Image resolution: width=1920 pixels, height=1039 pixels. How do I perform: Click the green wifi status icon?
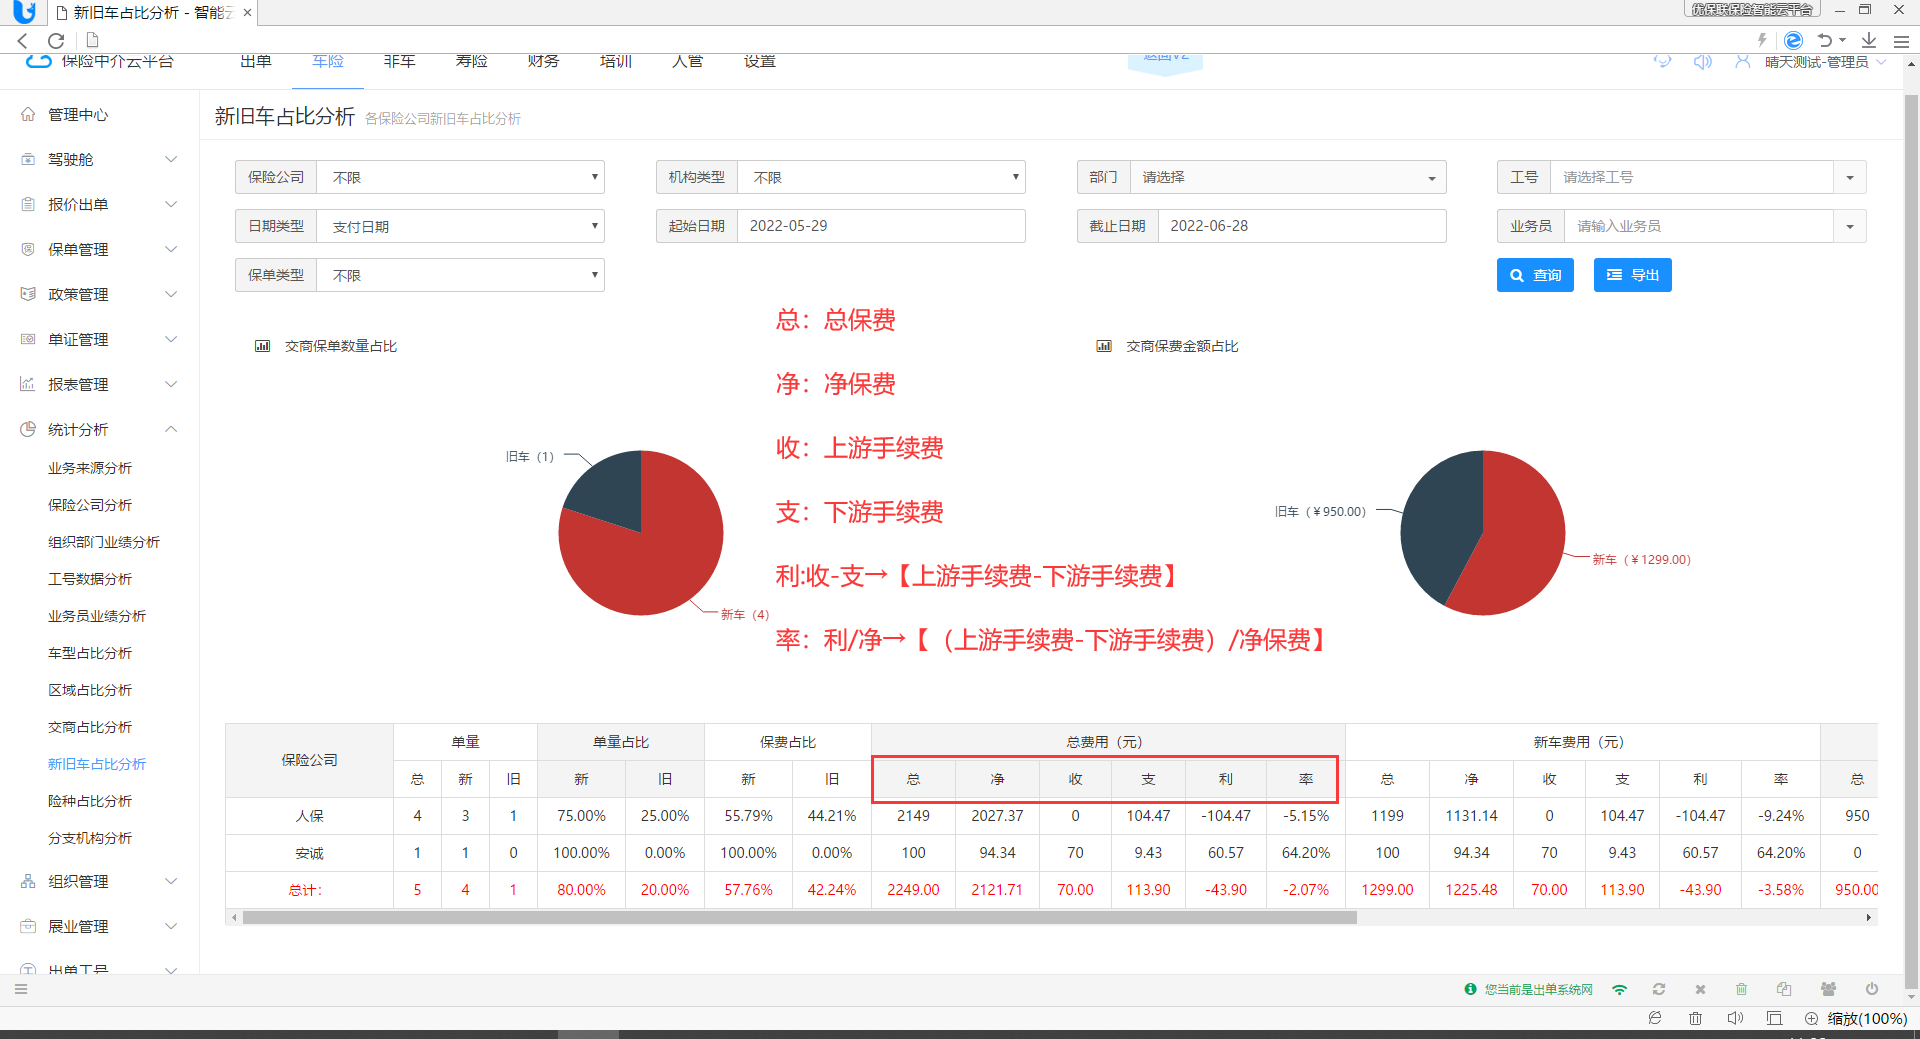tap(1619, 989)
